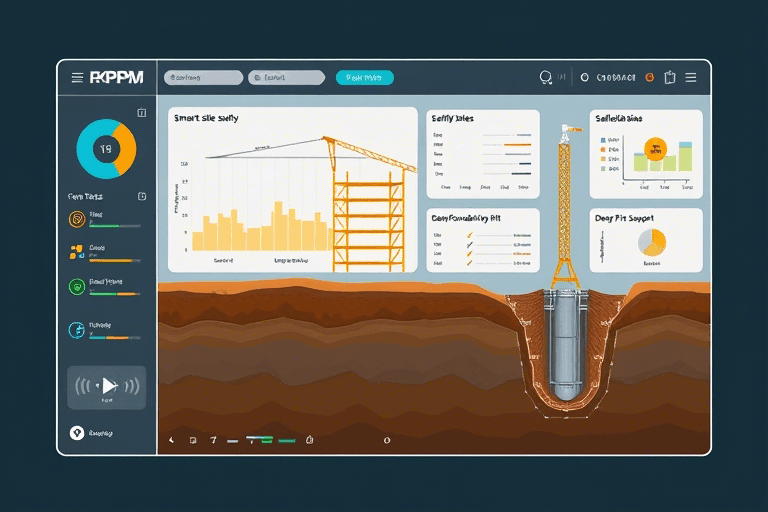Select the blue circular sidebar item icon
This screenshot has height=512, width=768.
tap(76, 330)
